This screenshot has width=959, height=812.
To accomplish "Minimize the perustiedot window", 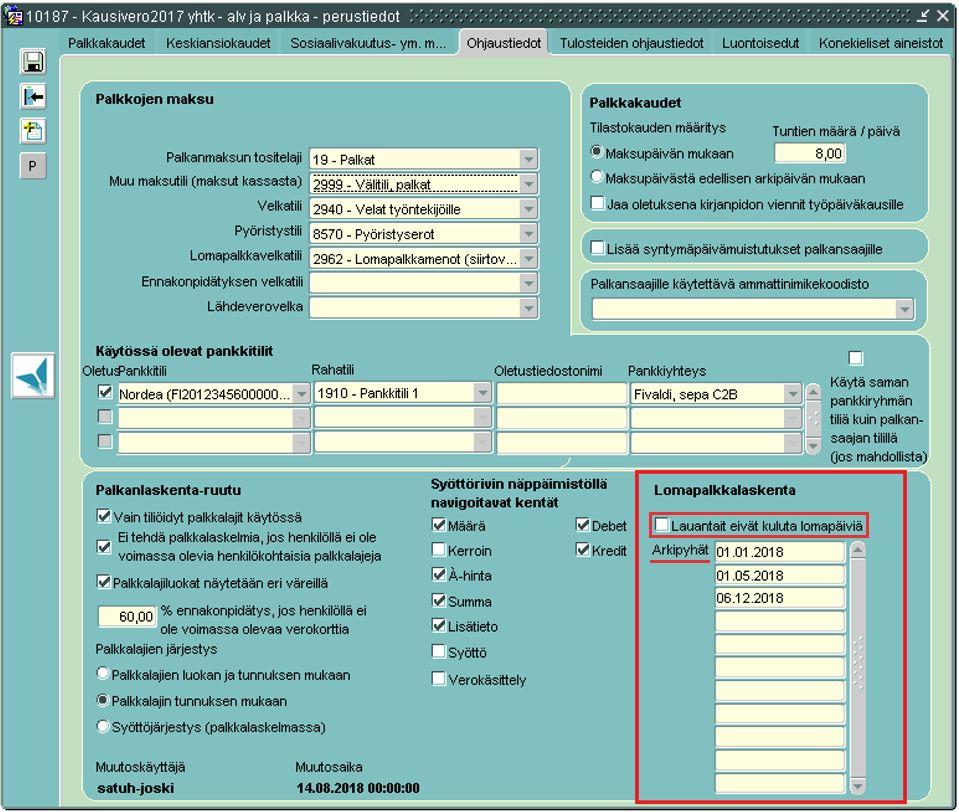I will click(x=923, y=16).
